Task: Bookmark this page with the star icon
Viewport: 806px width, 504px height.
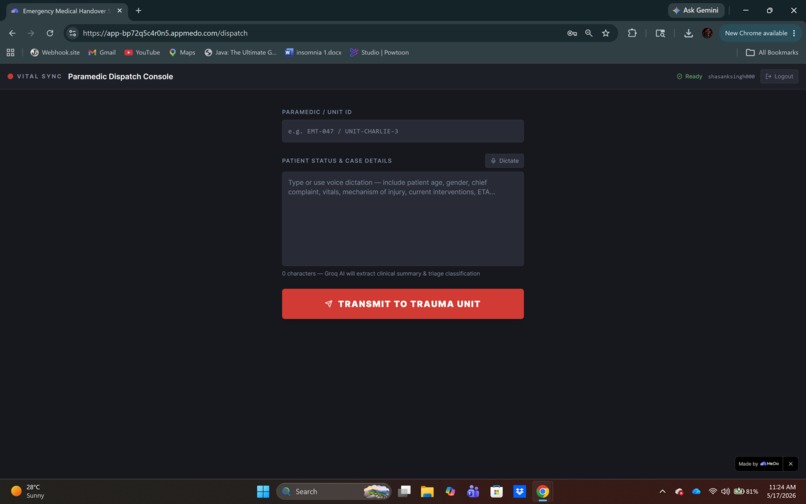Action: (606, 33)
